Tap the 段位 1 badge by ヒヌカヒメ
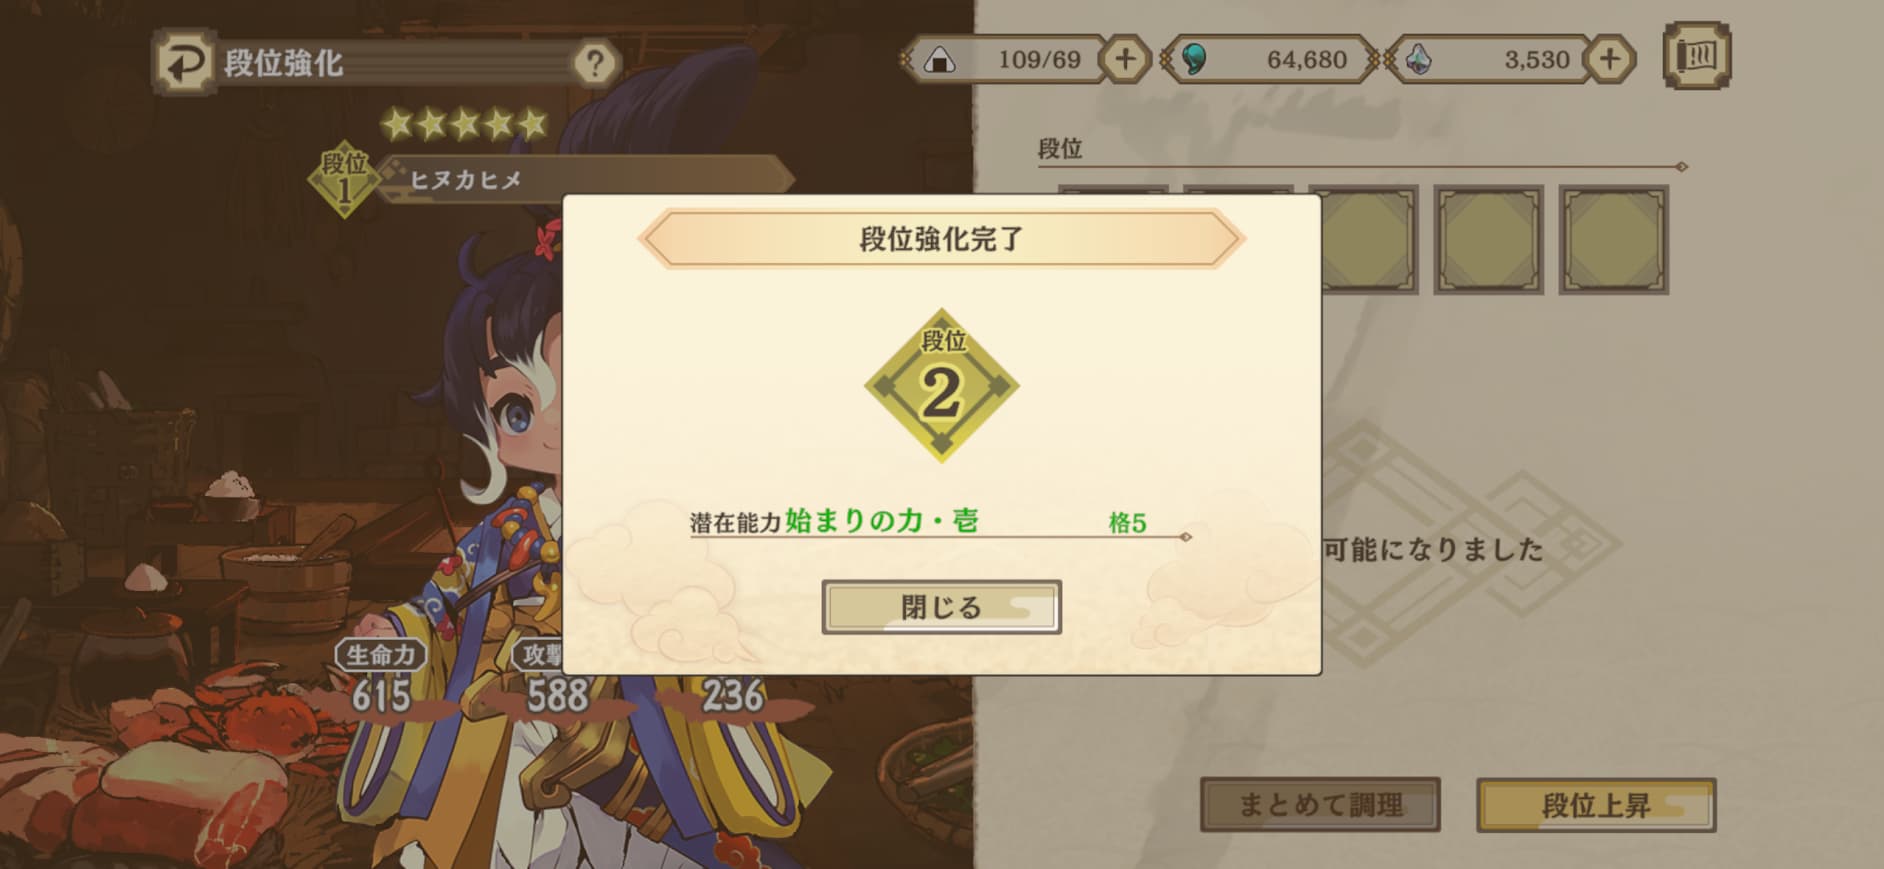This screenshot has height=869, width=1884. [x=345, y=179]
